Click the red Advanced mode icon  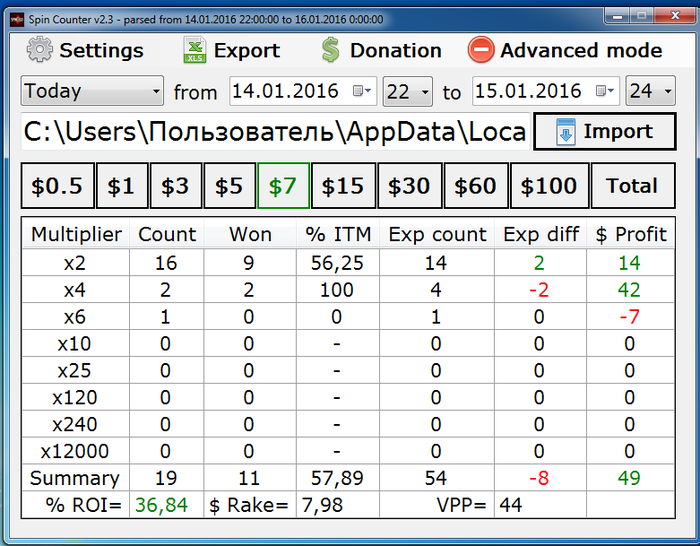(481, 50)
